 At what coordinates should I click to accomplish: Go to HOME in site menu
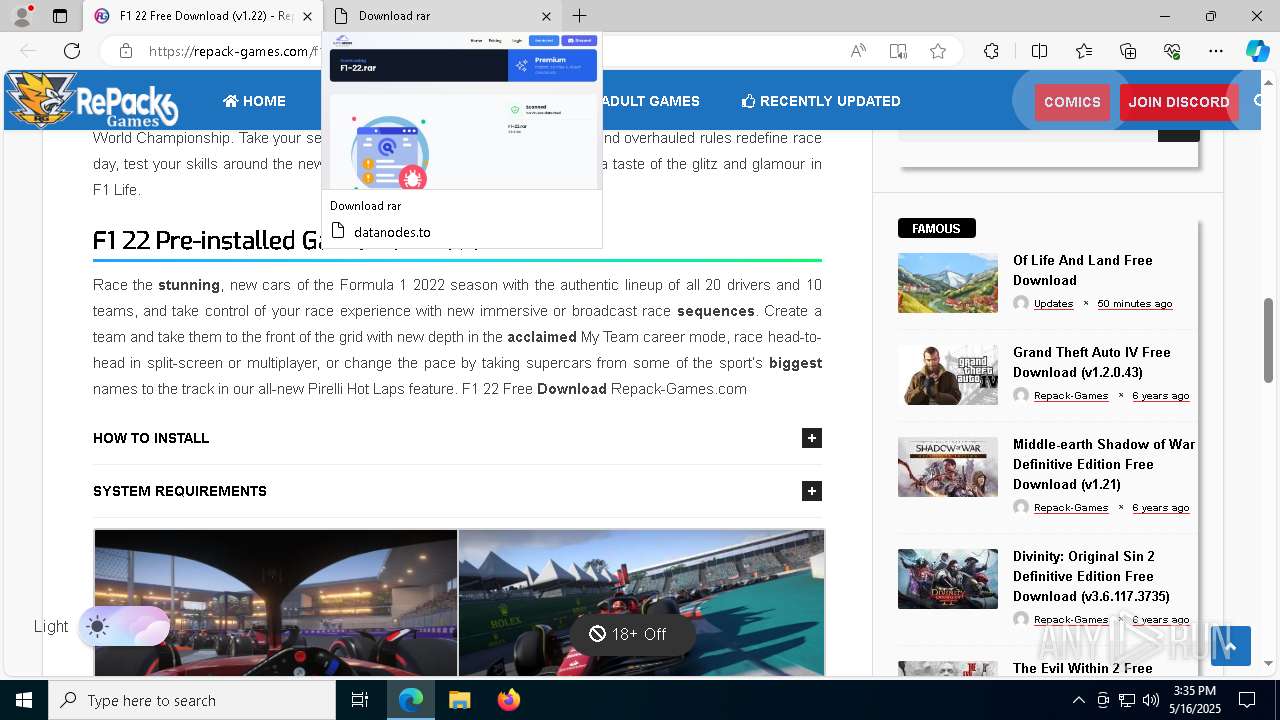tap(254, 101)
